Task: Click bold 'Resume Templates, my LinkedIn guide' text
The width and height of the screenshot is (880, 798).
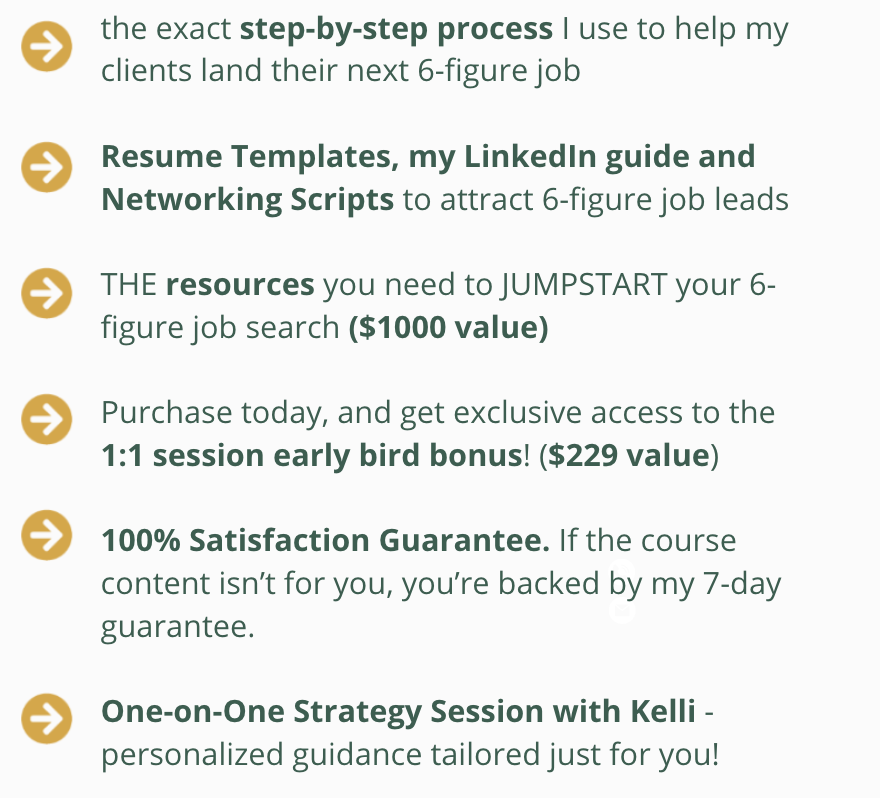Action: click(428, 156)
